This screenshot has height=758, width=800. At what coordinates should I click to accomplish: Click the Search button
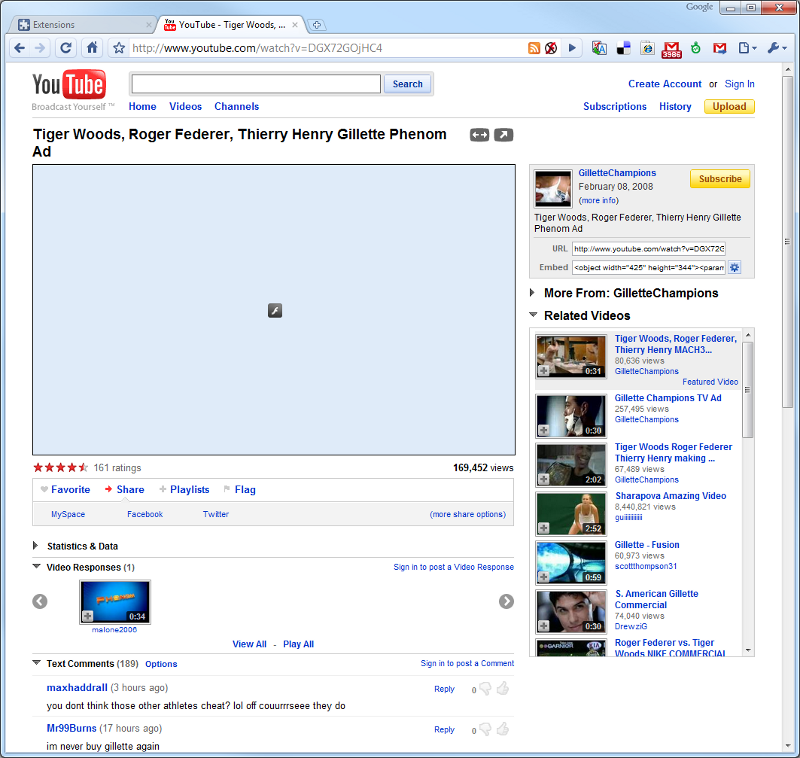[x=408, y=84]
